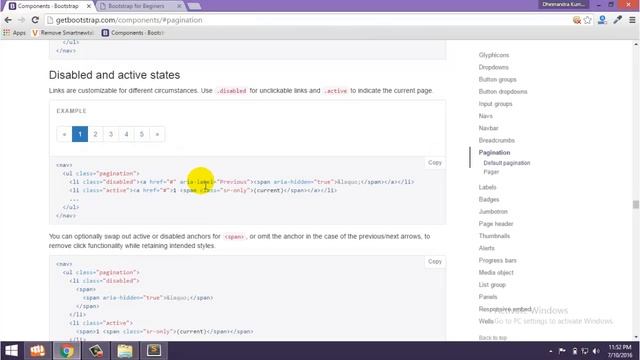Open File Explorer from taskbar

tap(125, 351)
